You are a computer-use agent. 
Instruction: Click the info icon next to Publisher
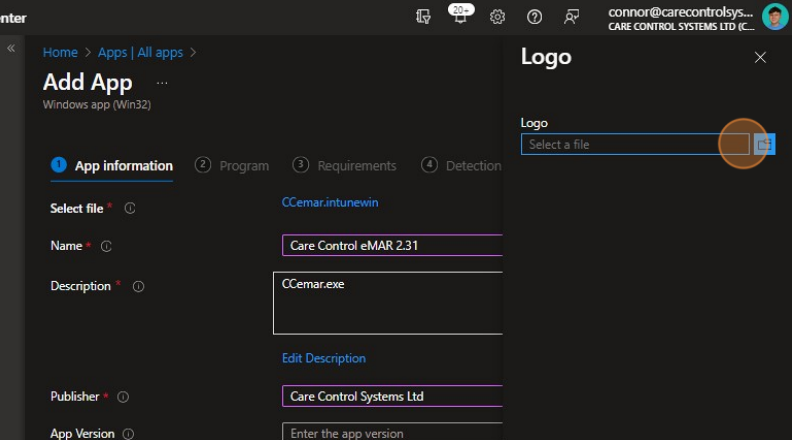pos(123,397)
